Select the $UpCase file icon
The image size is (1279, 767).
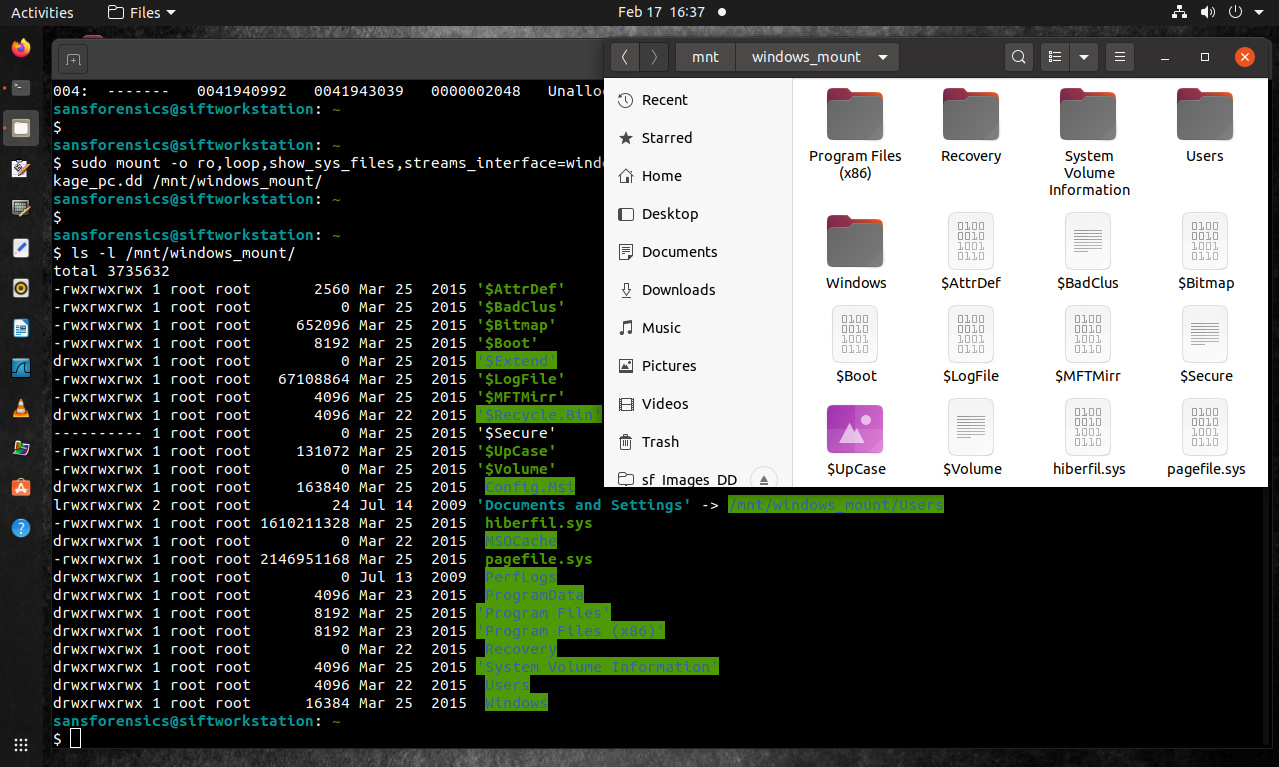855,428
